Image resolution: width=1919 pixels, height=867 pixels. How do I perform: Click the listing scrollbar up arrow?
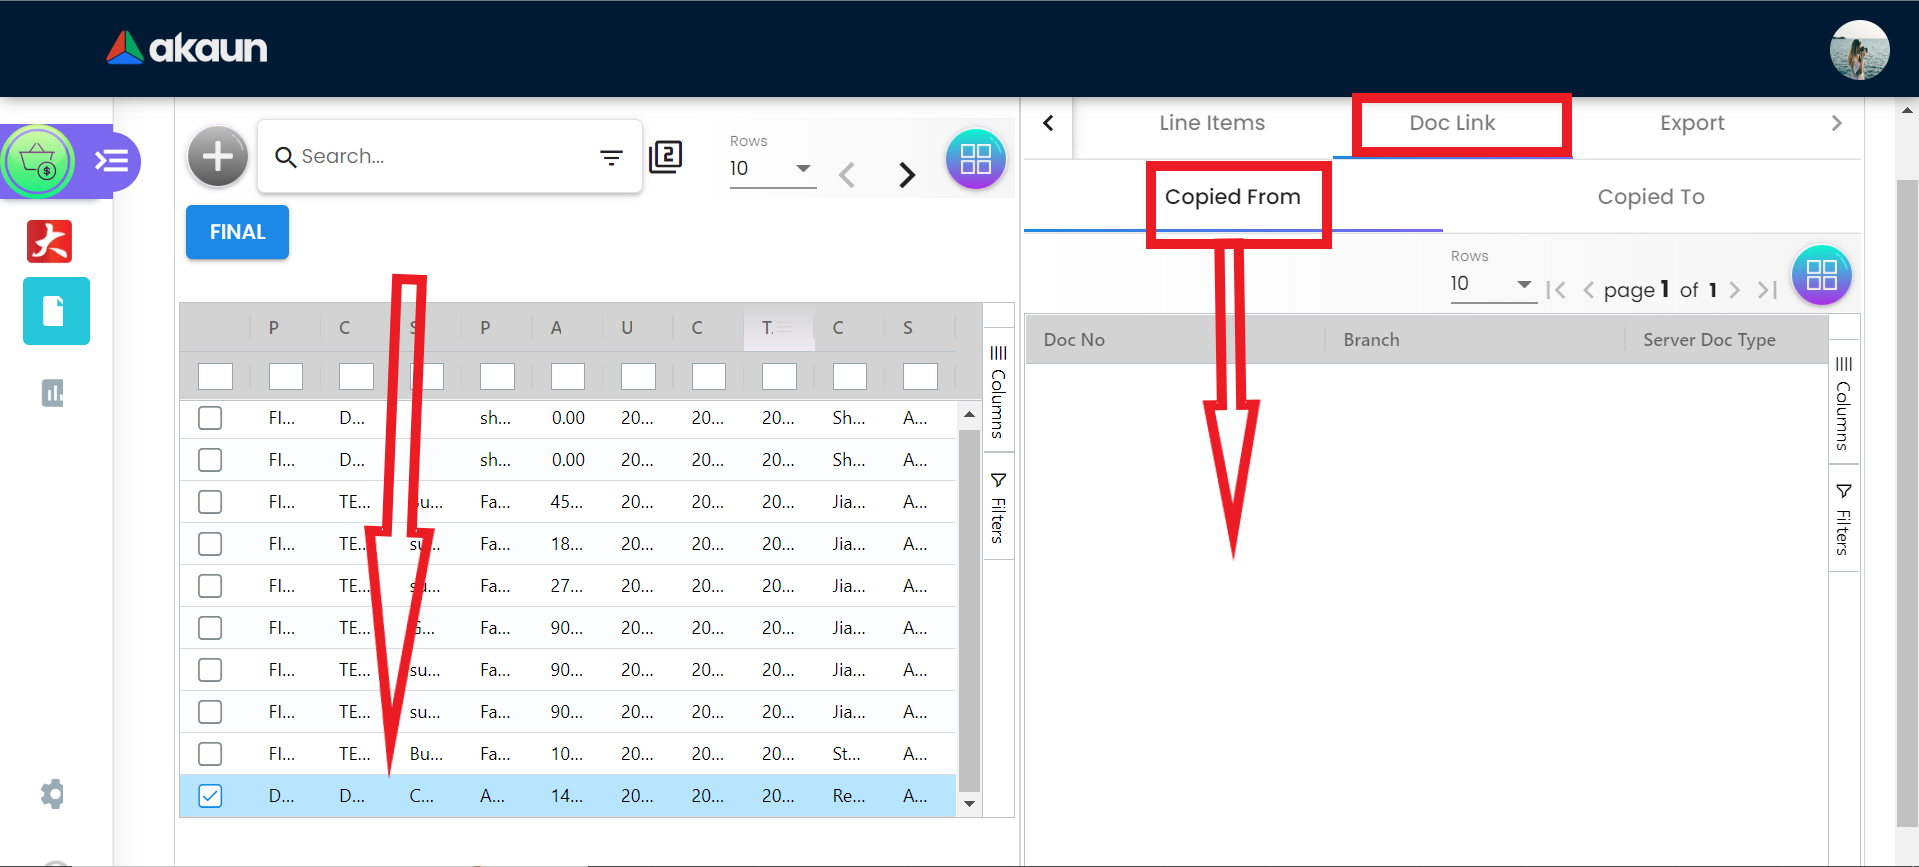969,414
